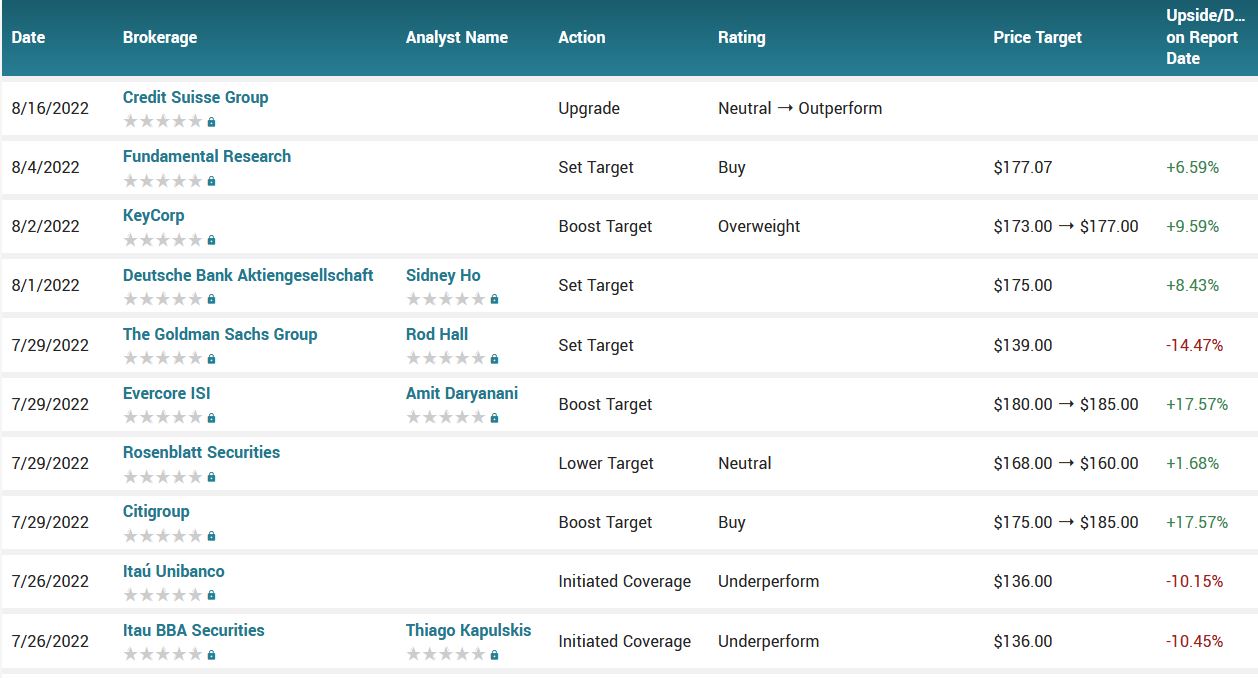
Task: Select the $173.00 → $177.00 price target
Action: pyautogui.click(x=1066, y=226)
